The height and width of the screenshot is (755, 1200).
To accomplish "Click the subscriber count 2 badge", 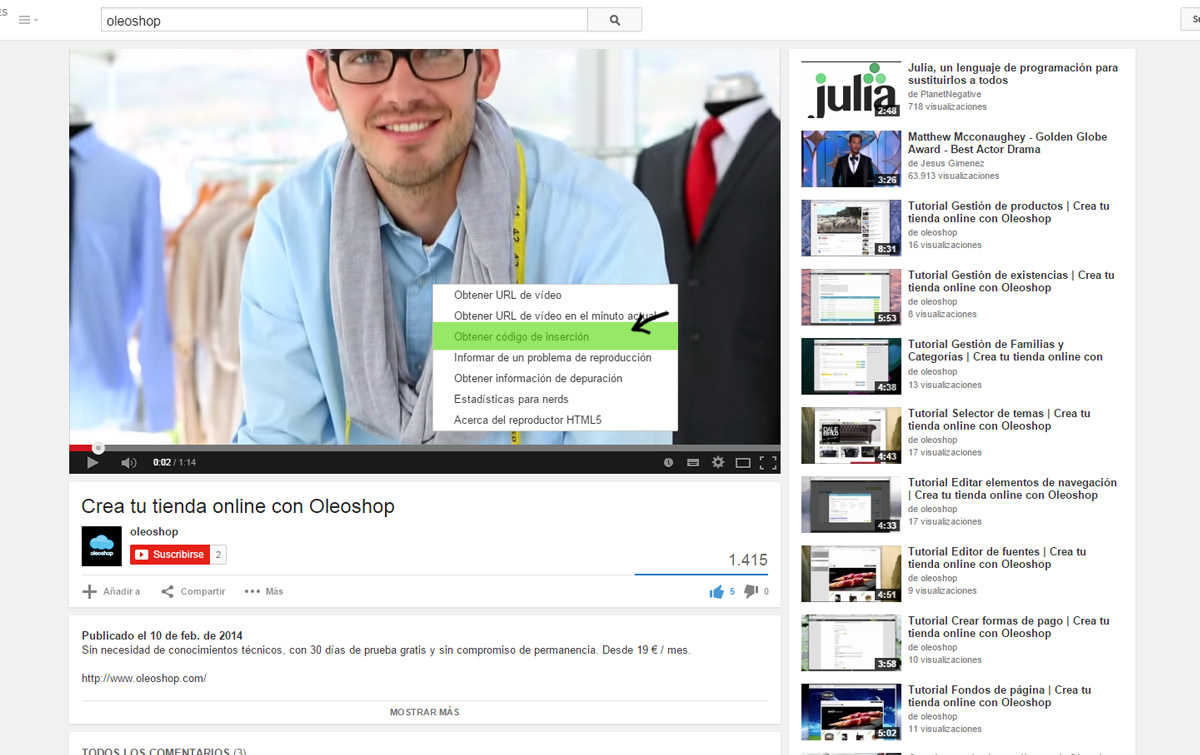I will (219, 554).
